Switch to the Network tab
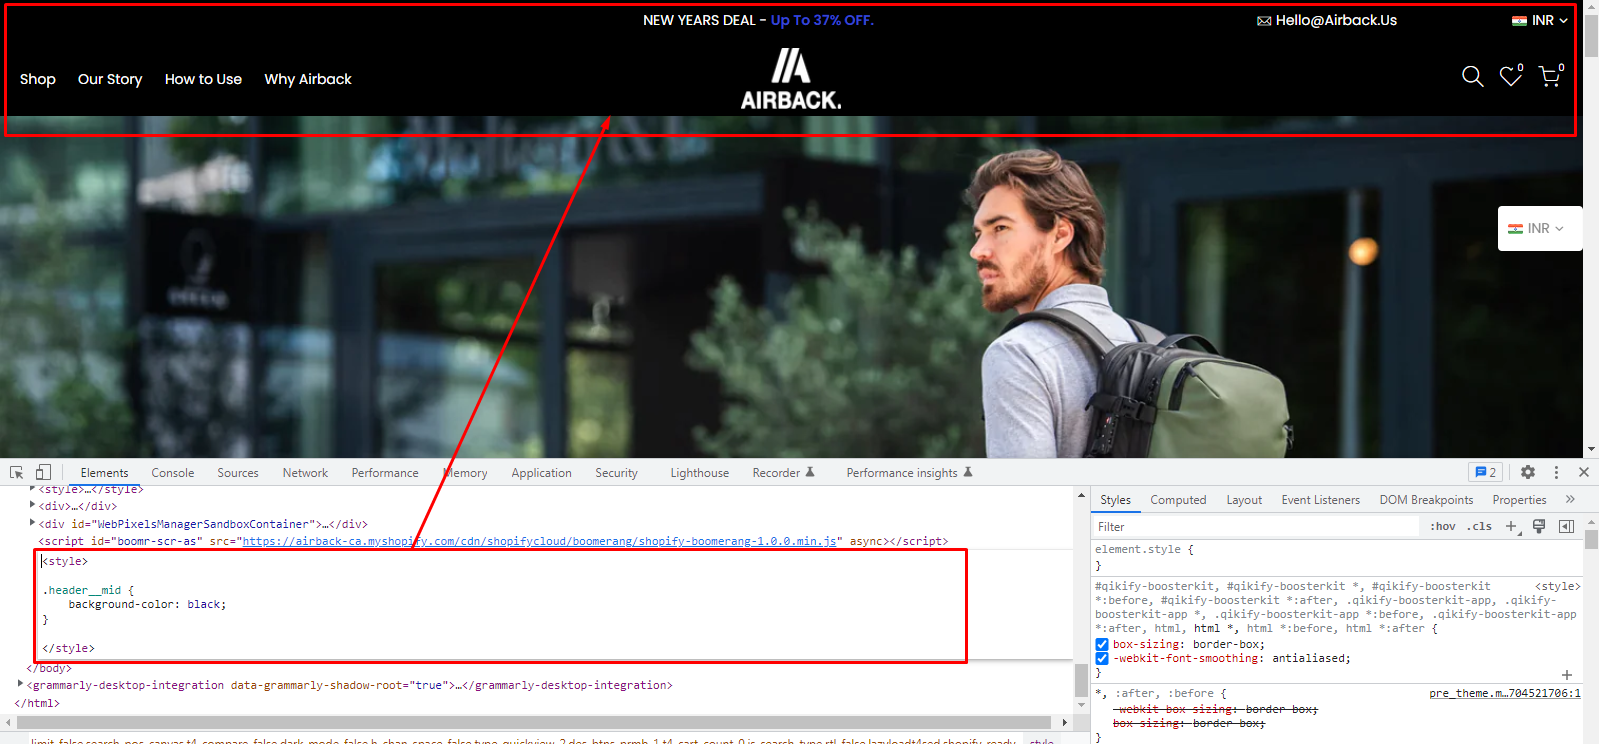The image size is (1599, 744). point(305,473)
